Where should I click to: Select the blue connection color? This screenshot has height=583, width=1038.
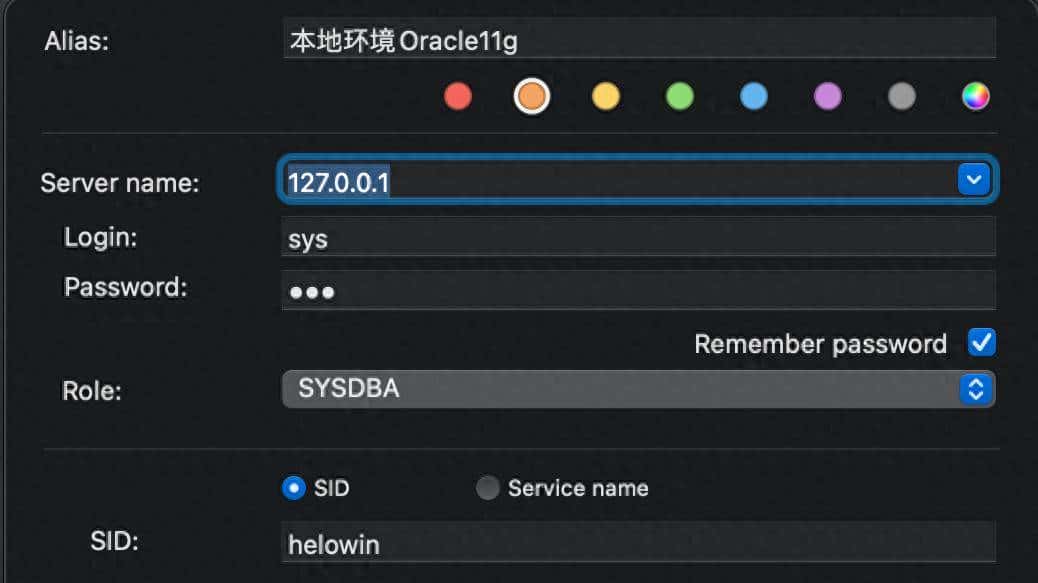753,96
